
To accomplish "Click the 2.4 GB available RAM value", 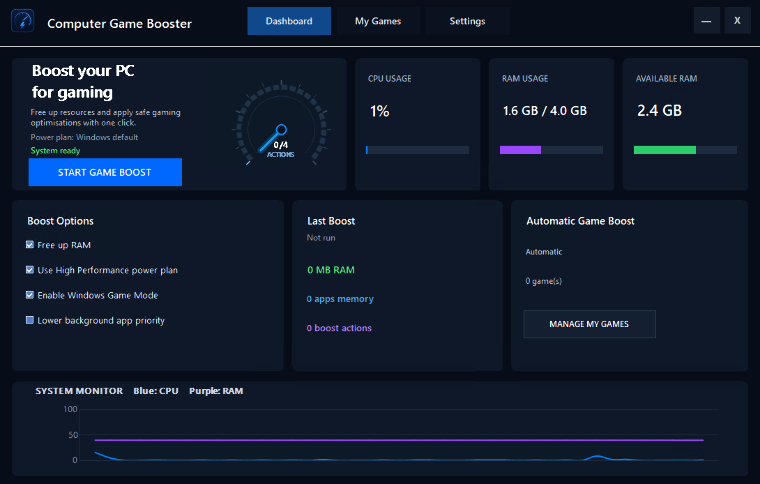I will (659, 111).
